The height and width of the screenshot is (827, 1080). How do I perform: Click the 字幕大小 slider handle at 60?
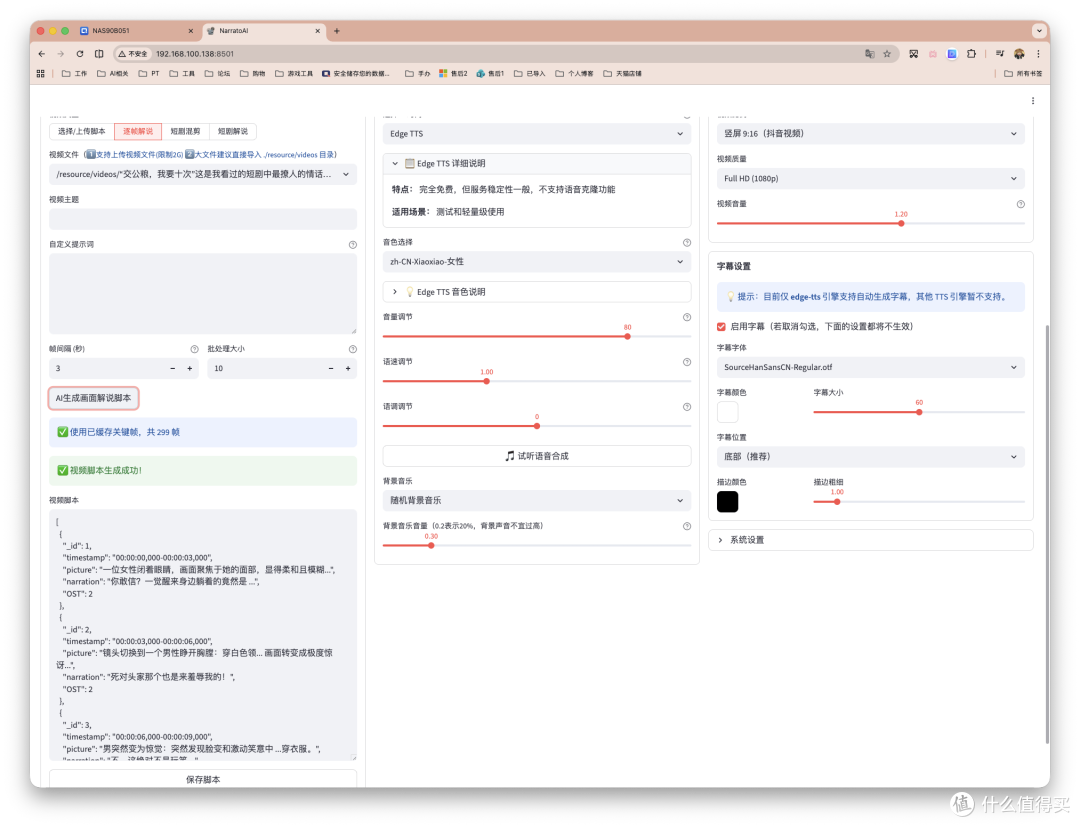click(920, 412)
